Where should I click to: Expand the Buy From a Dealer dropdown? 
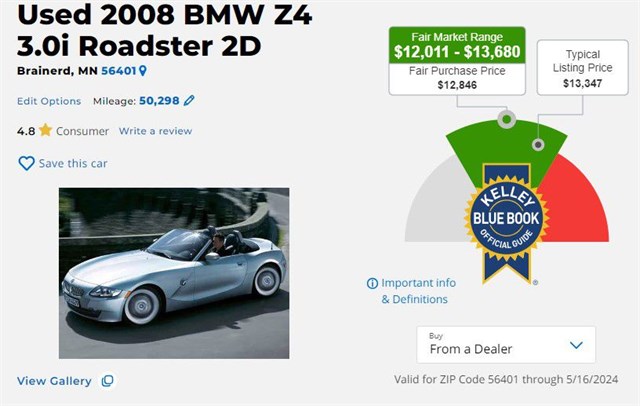[x=506, y=345]
